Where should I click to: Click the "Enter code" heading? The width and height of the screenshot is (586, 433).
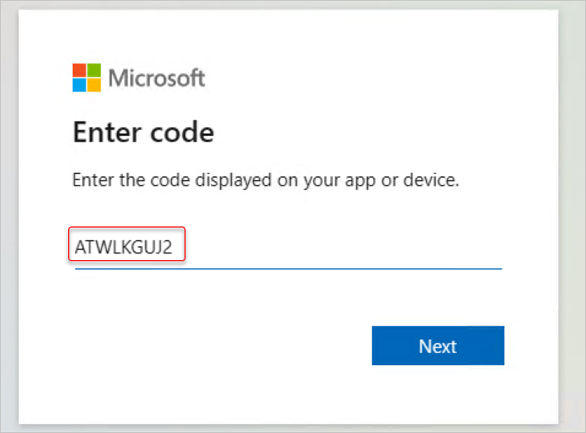[144, 132]
